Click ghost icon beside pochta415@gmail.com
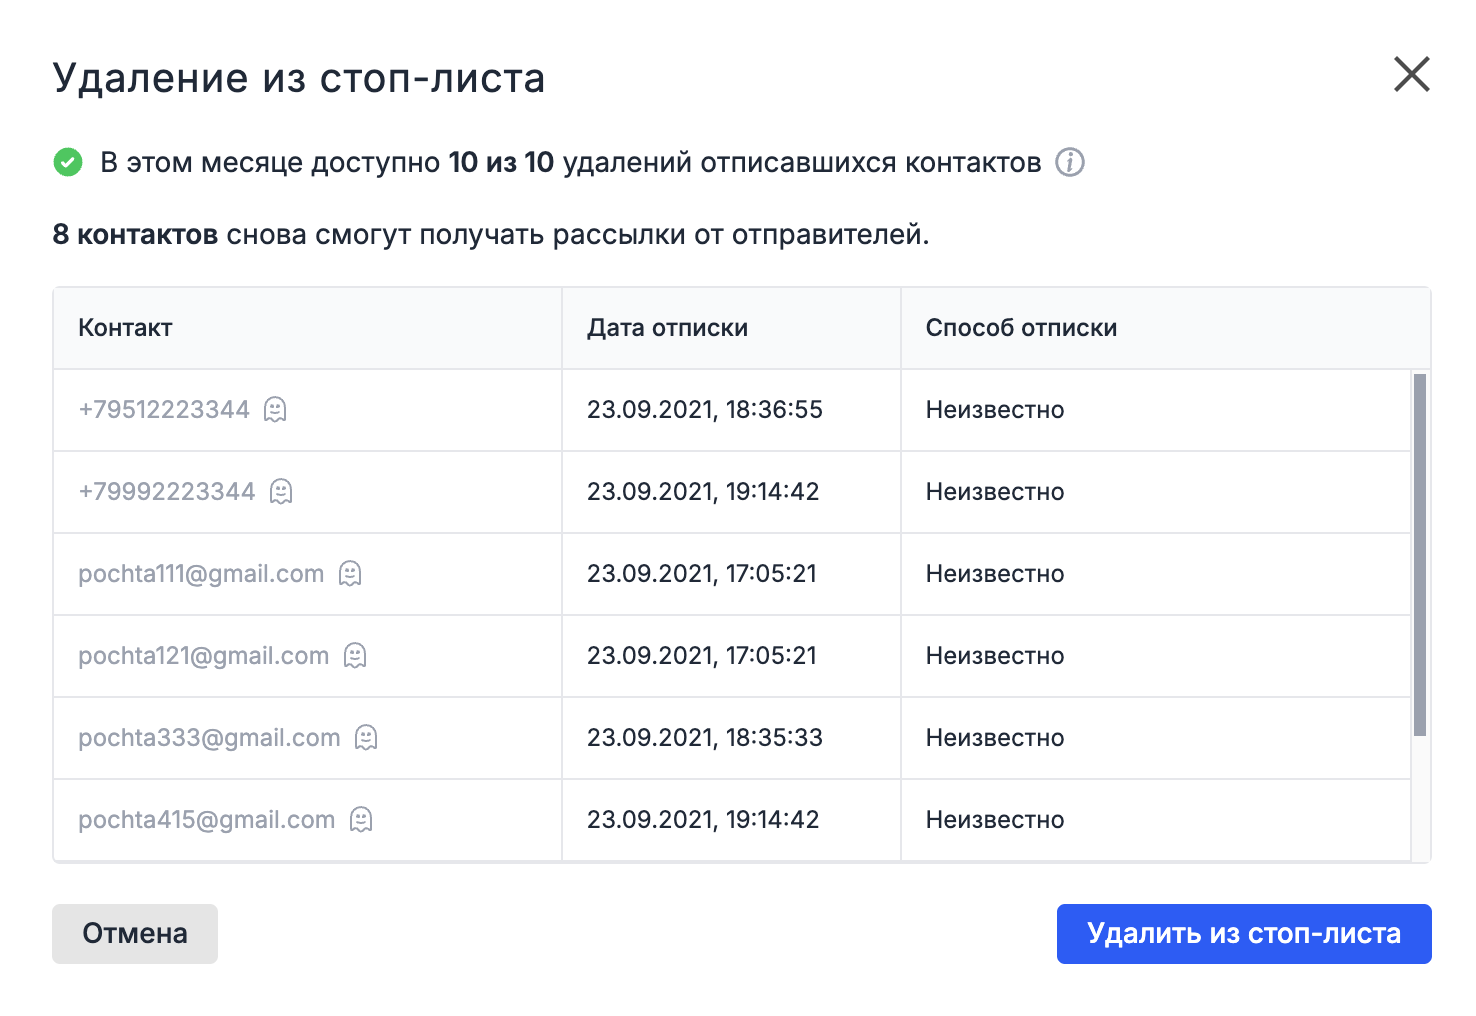The width and height of the screenshot is (1476, 1016). pos(361,819)
